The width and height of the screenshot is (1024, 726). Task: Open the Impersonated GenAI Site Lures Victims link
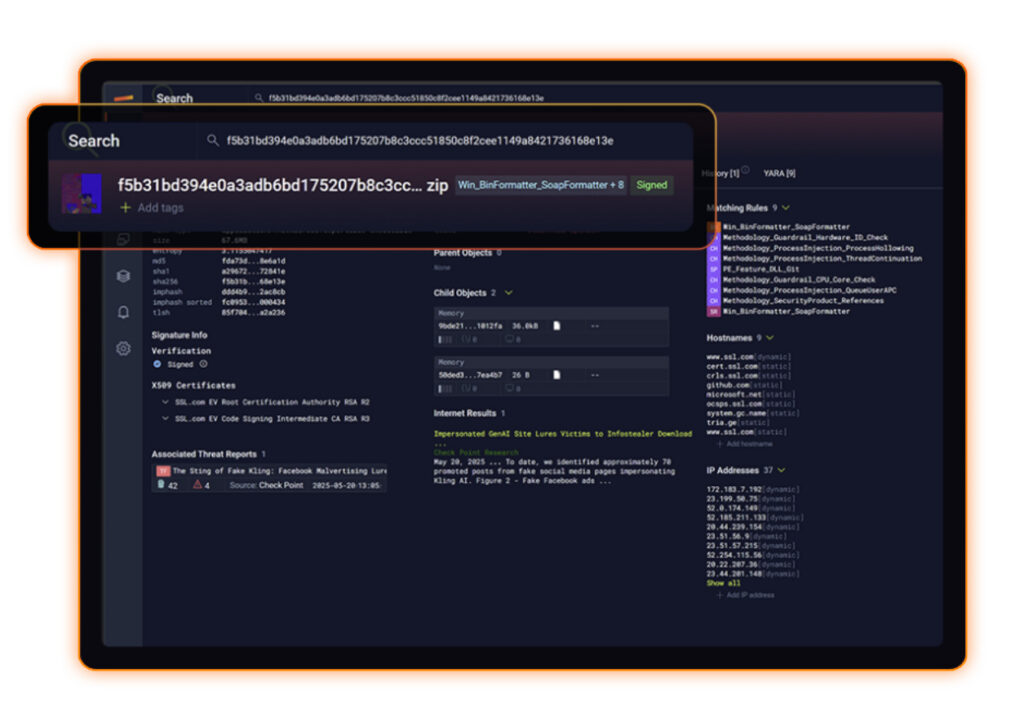563,434
